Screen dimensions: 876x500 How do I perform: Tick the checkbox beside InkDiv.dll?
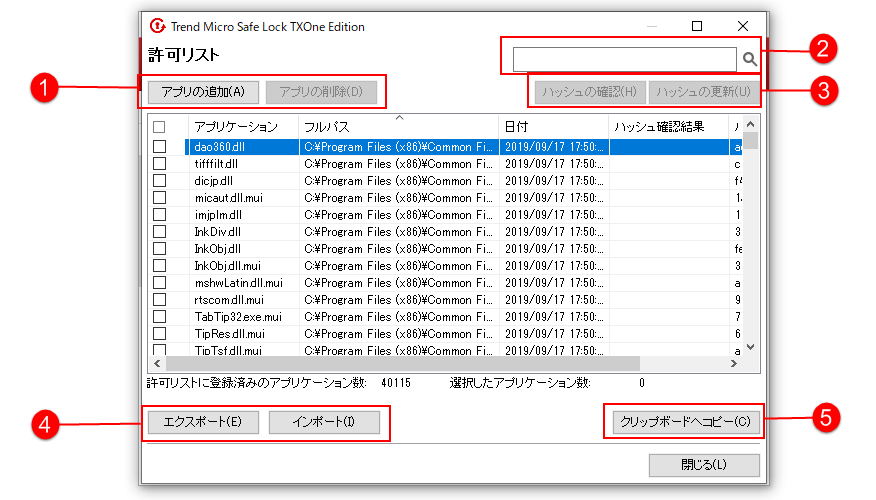coord(159,231)
